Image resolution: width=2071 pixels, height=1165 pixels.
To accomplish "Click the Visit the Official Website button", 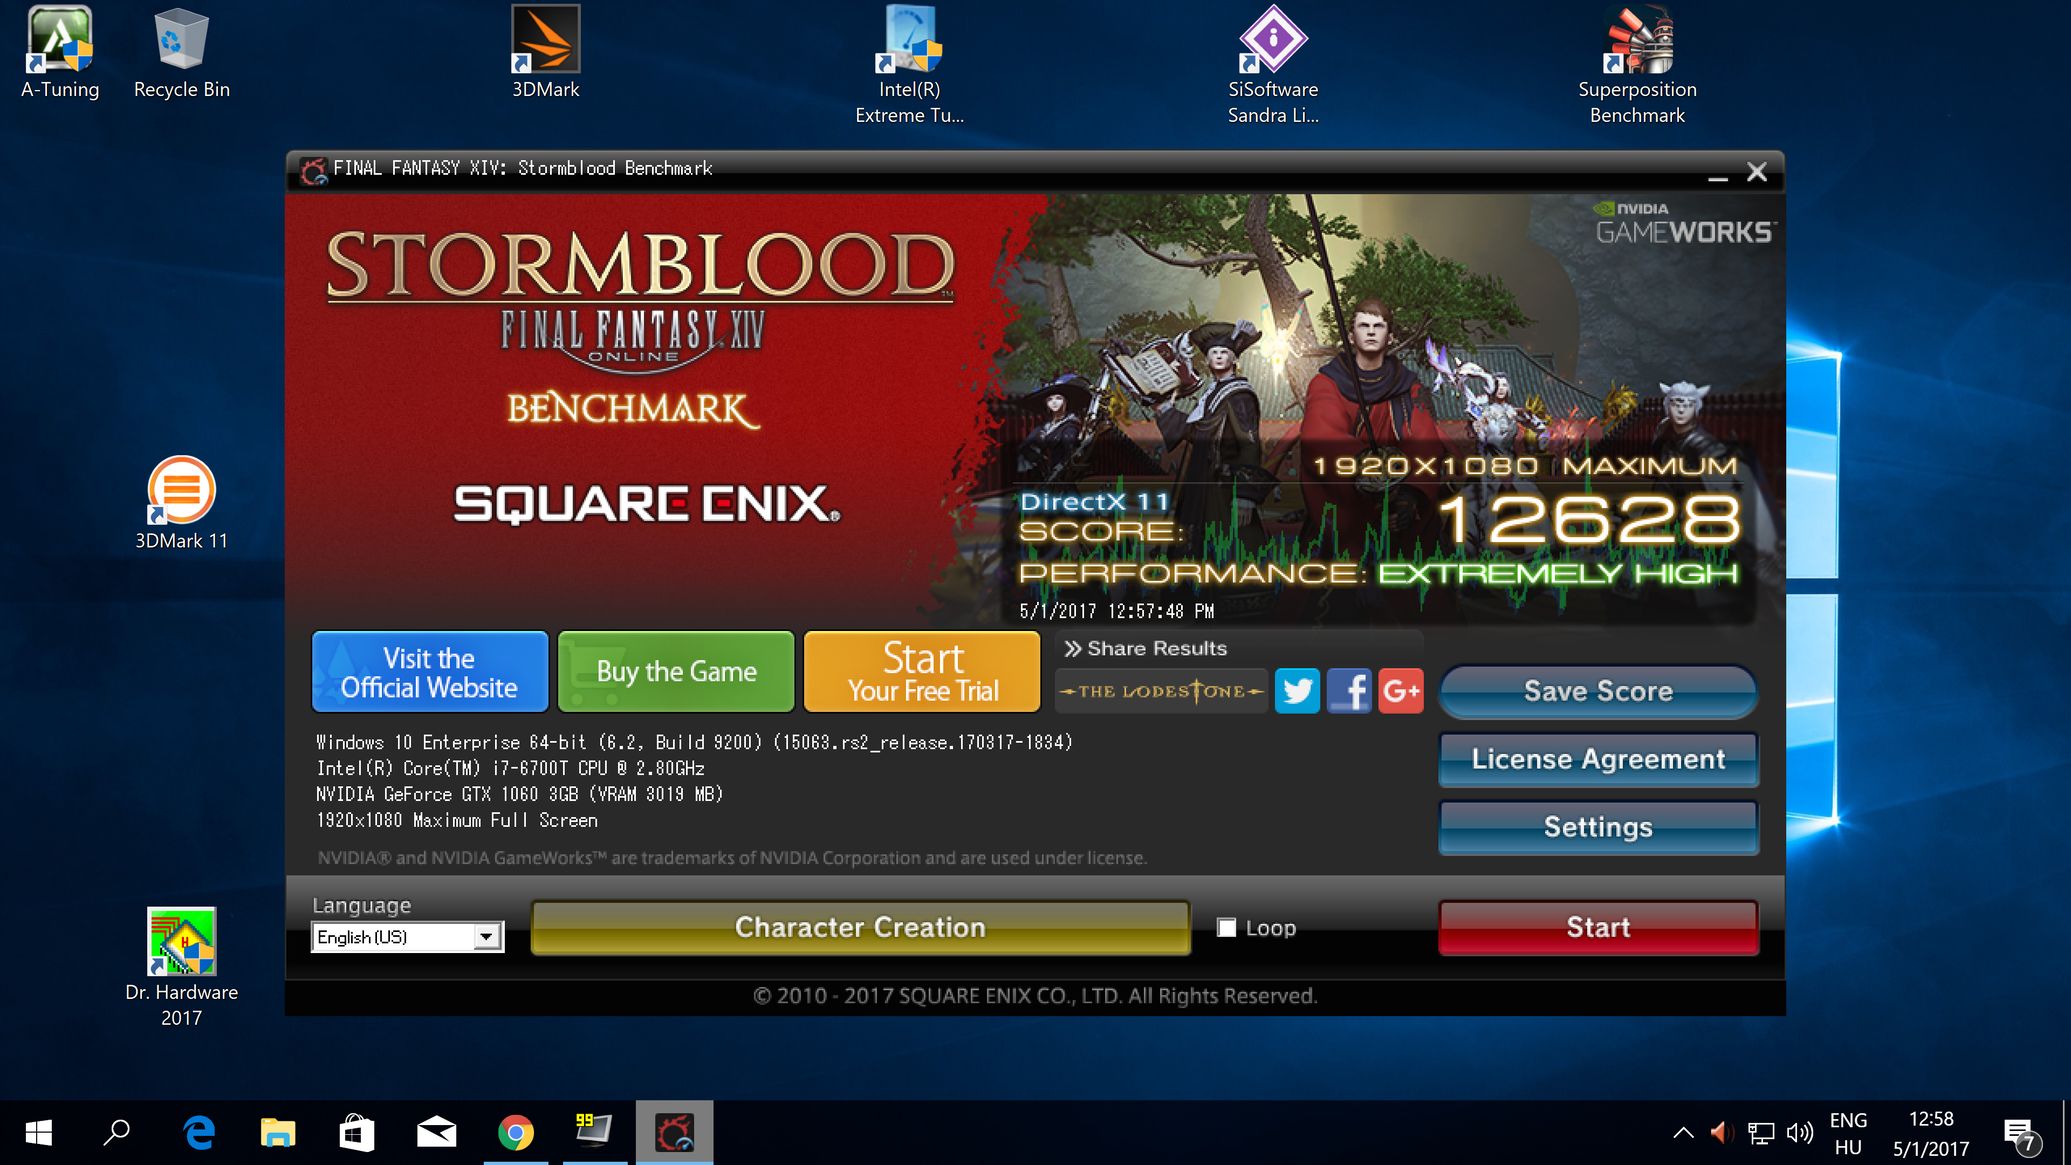I will pos(430,672).
